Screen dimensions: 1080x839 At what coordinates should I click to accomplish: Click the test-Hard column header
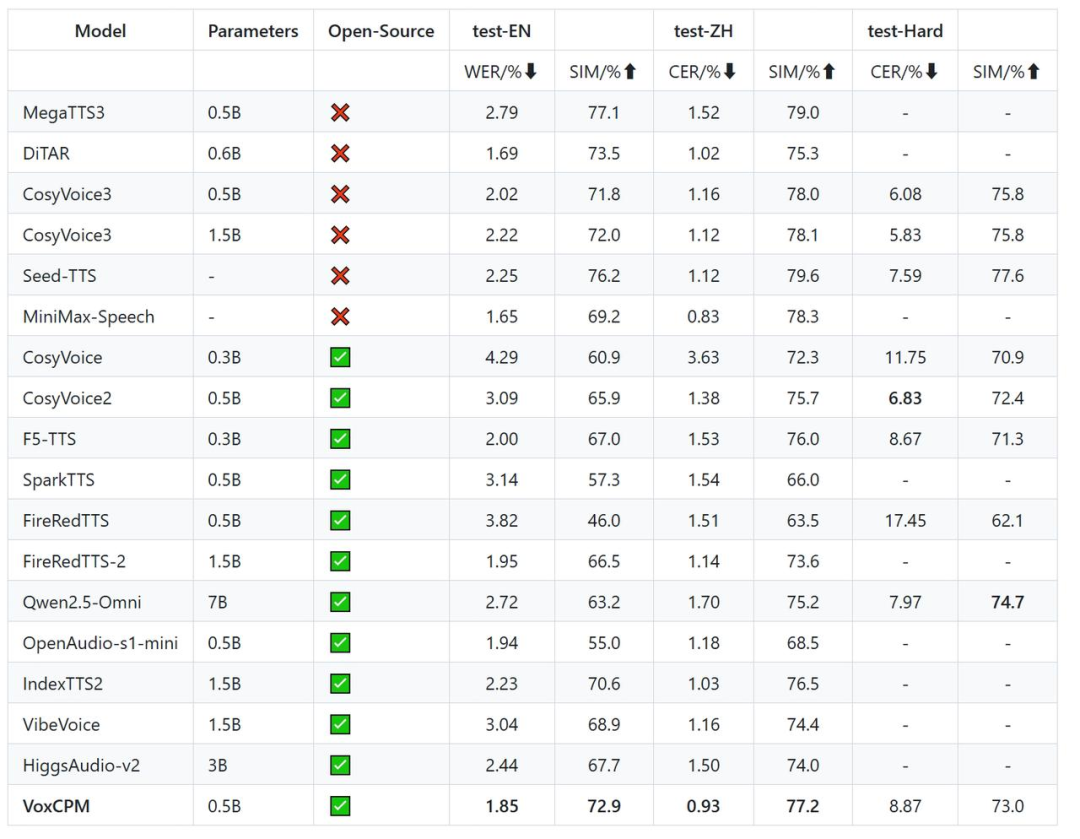coord(904,31)
